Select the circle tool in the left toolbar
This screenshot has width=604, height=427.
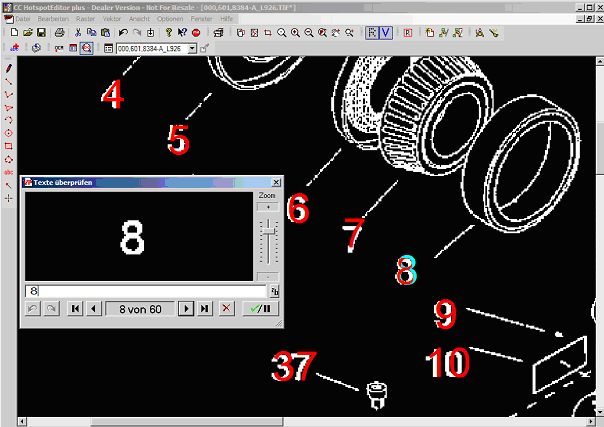(8, 133)
